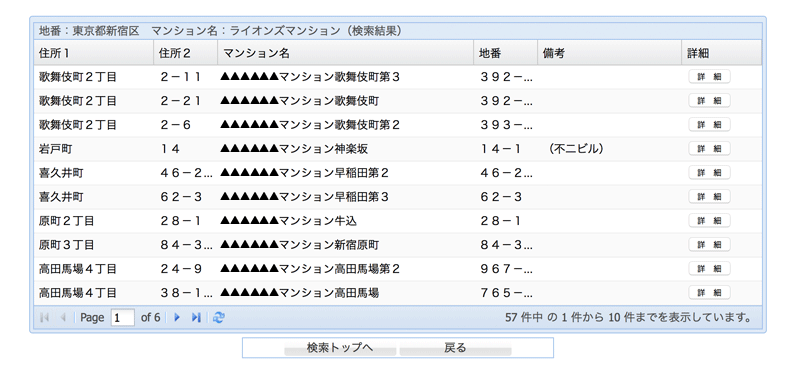Click the search results panel title
The height and width of the screenshot is (370, 800).
tap(220, 31)
